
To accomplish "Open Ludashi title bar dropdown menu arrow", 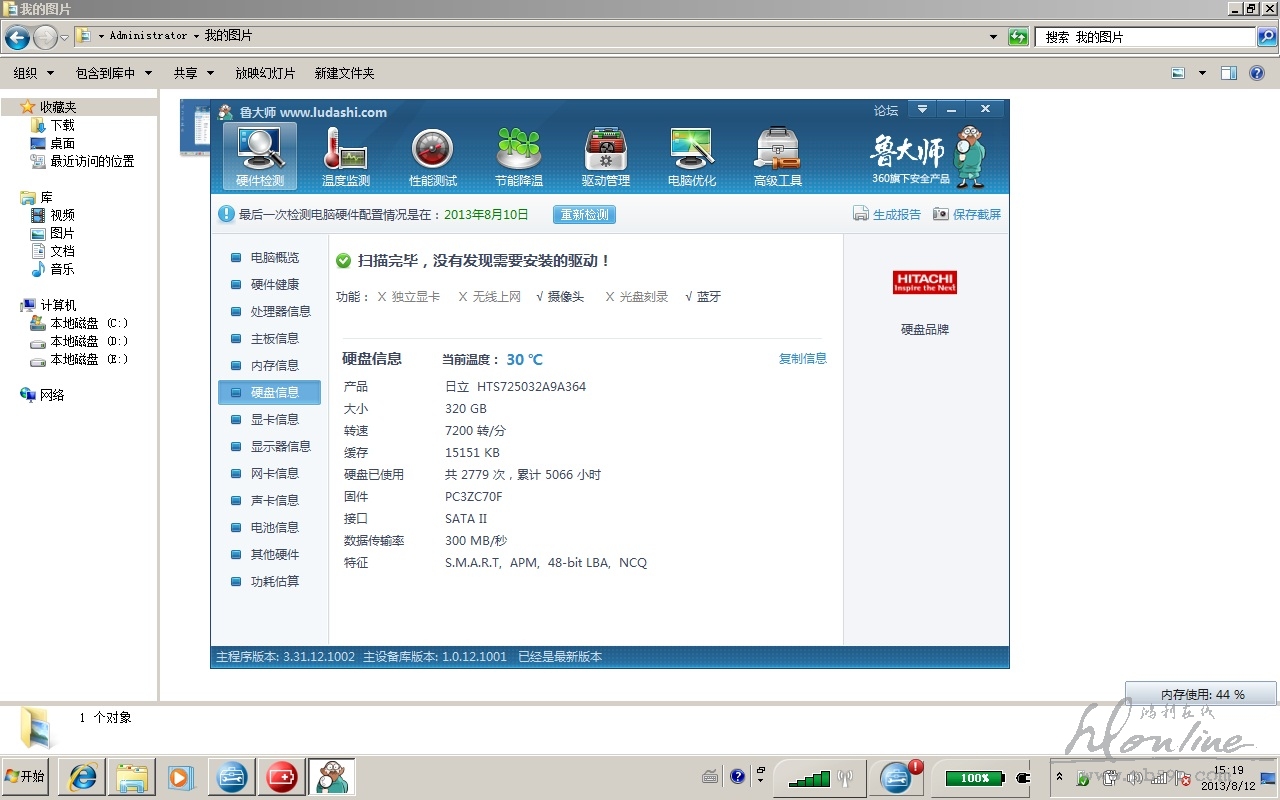I will pyautogui.click(x=922, y=109).
